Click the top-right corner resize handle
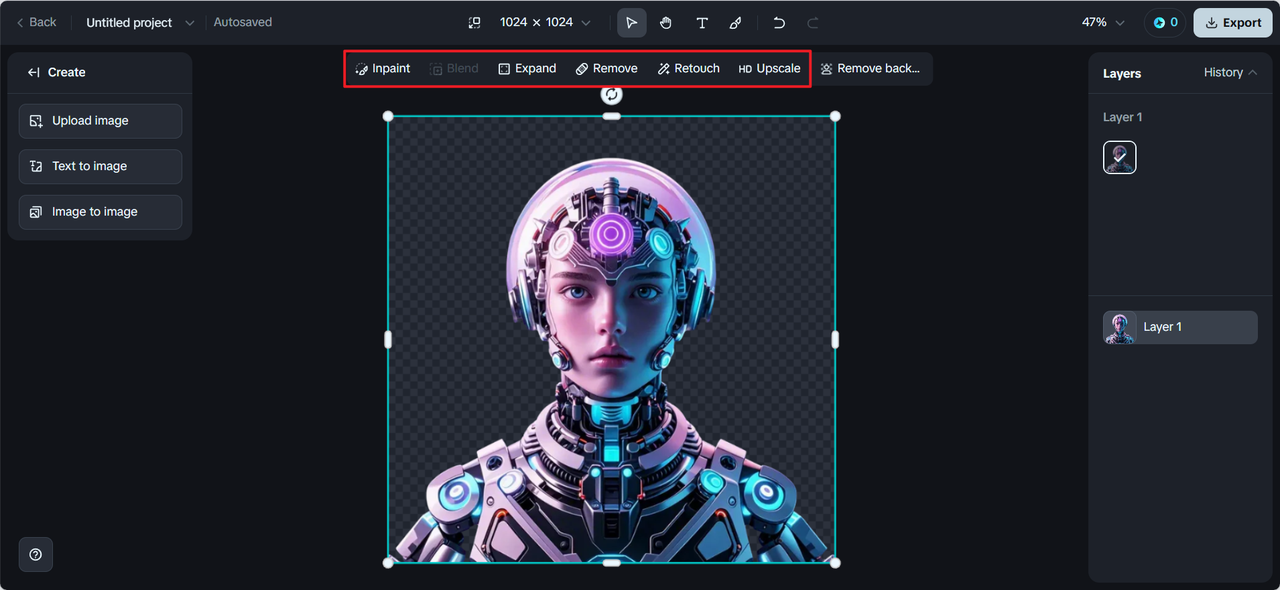Viewport: 1280px width, 590px height. (835, 116)
